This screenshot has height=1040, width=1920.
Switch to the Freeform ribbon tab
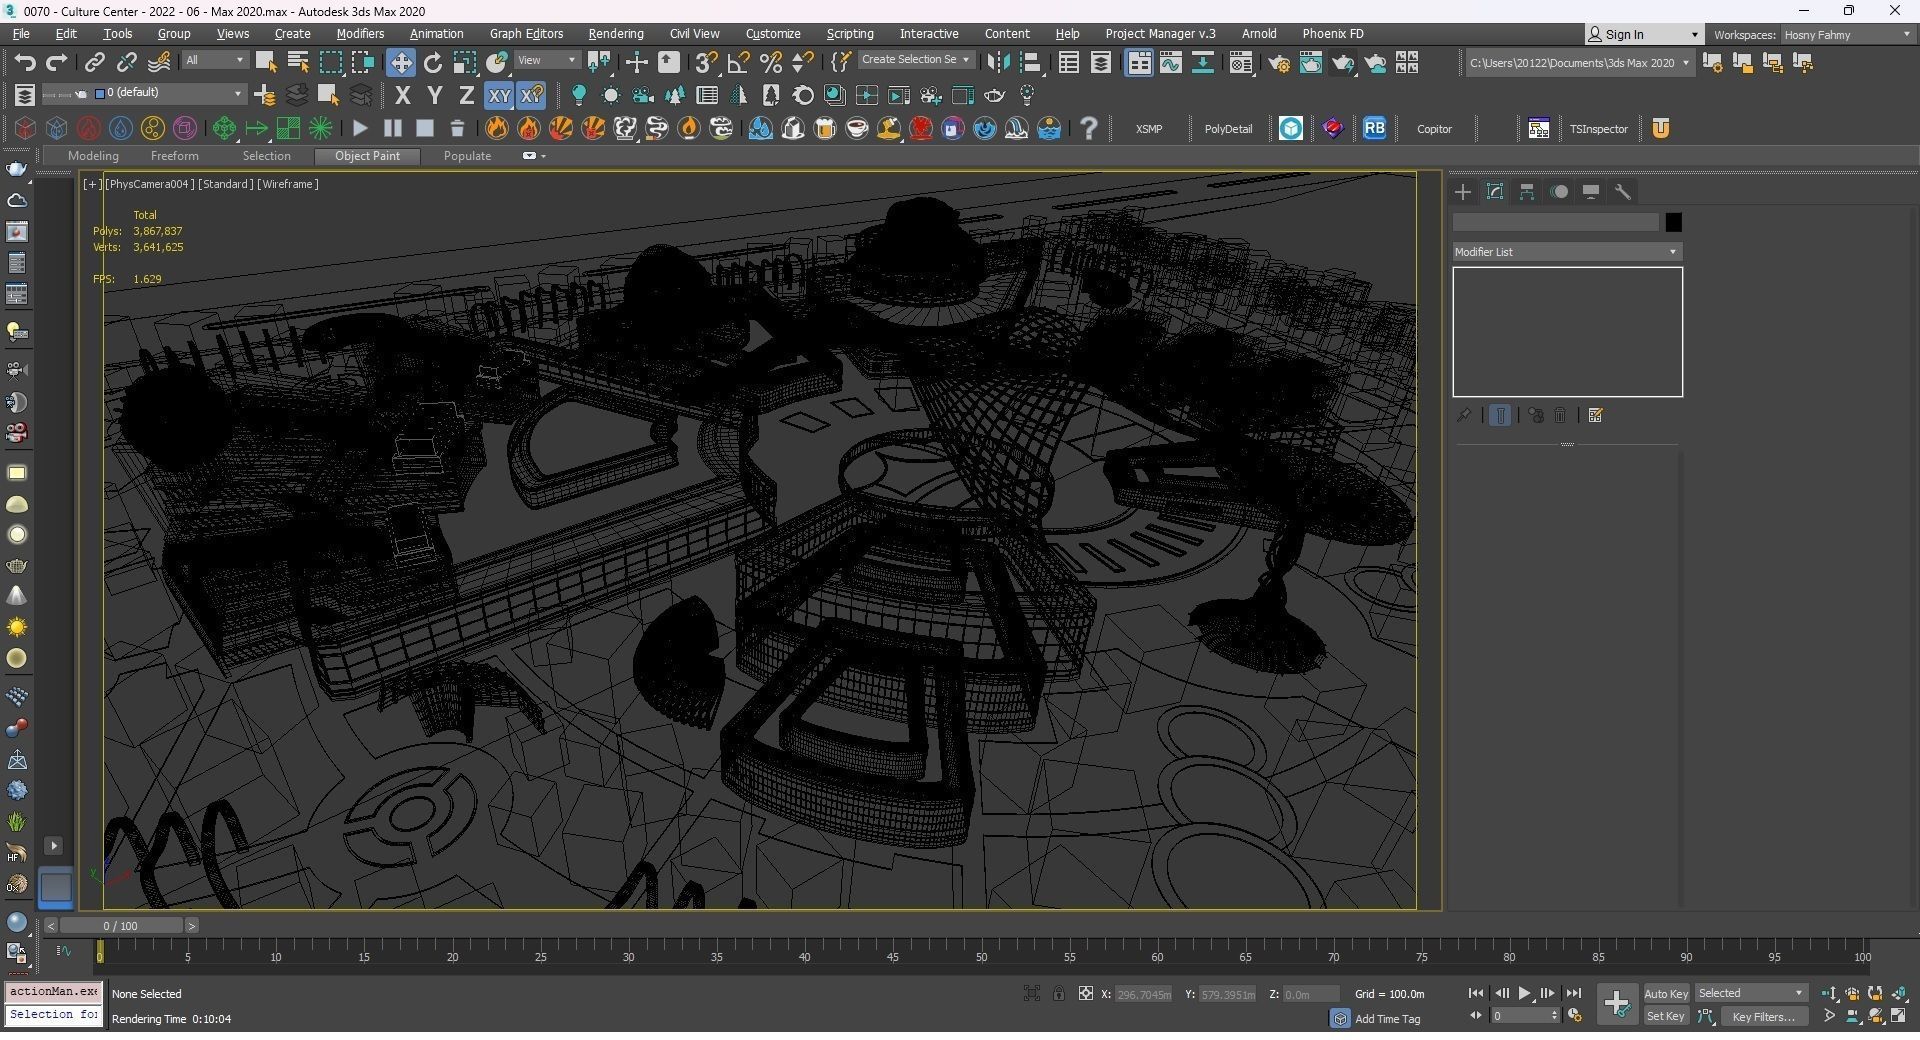pyautogui.click(x=174, y=156)
